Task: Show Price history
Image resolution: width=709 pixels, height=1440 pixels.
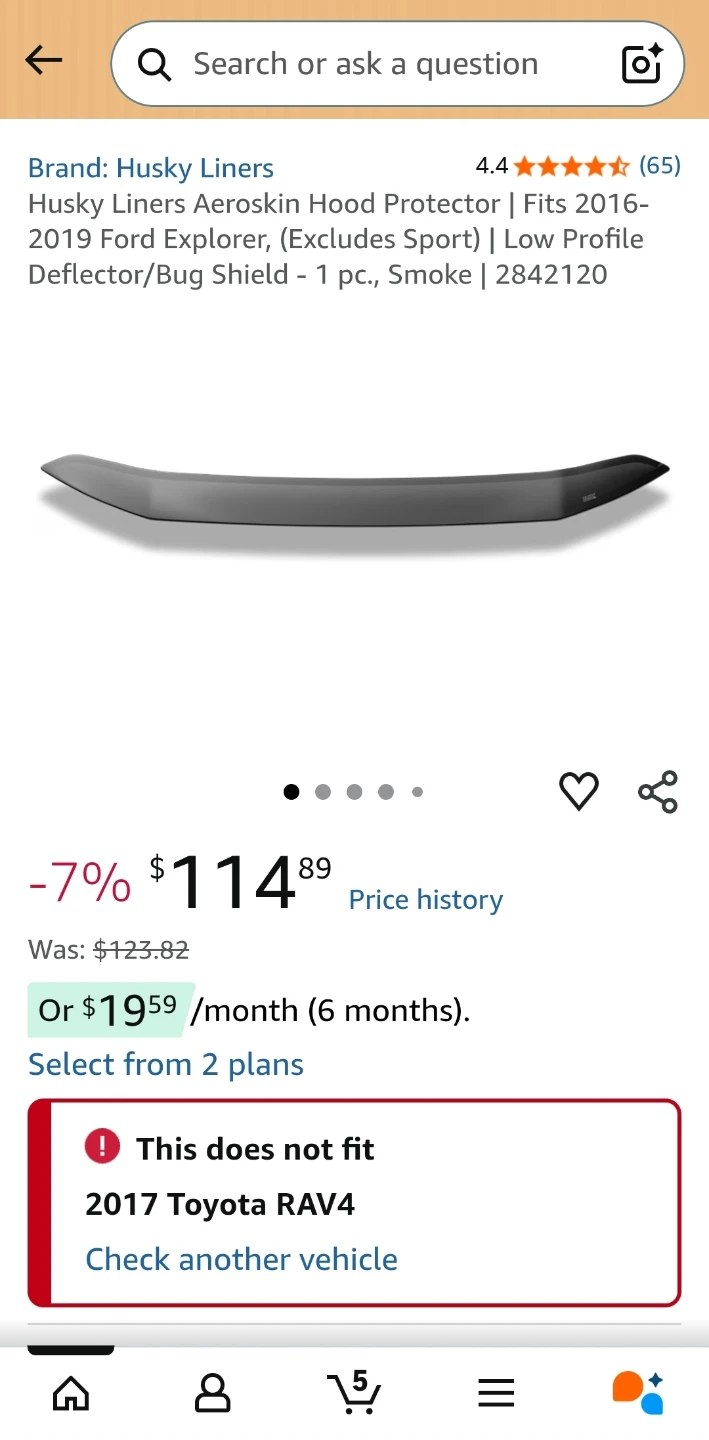Action: coord(426,900)
